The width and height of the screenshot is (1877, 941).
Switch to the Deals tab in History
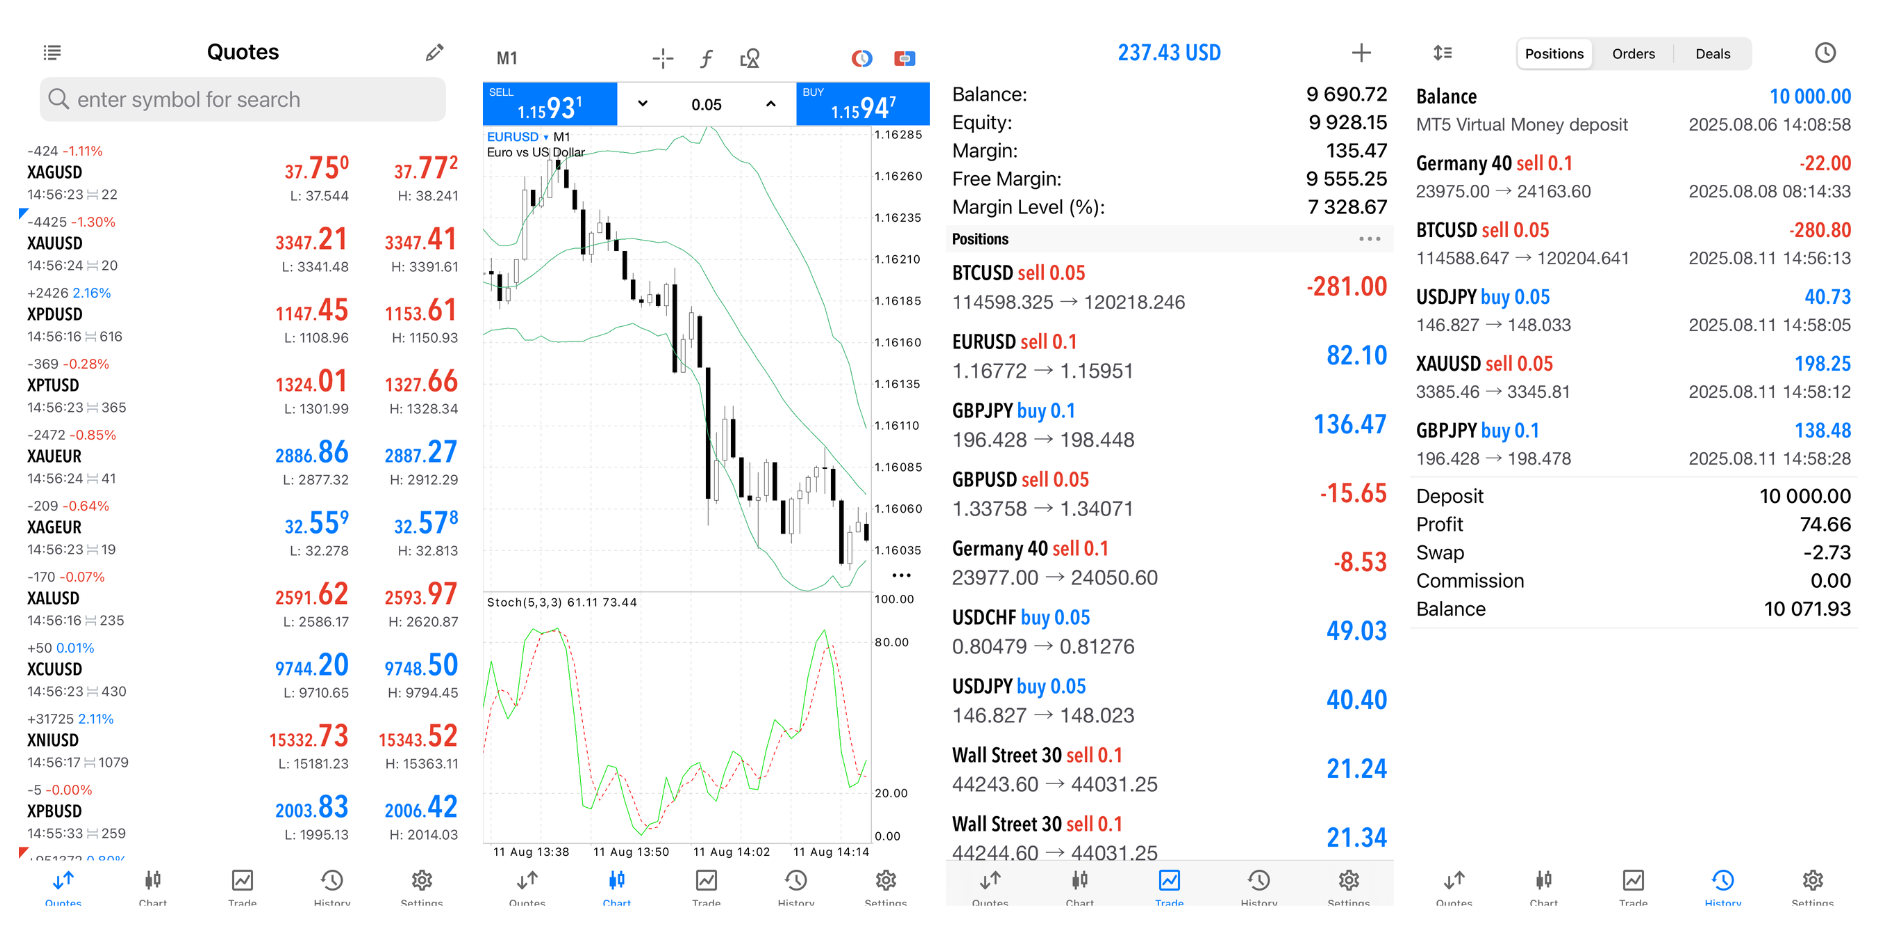(1712, 53)
